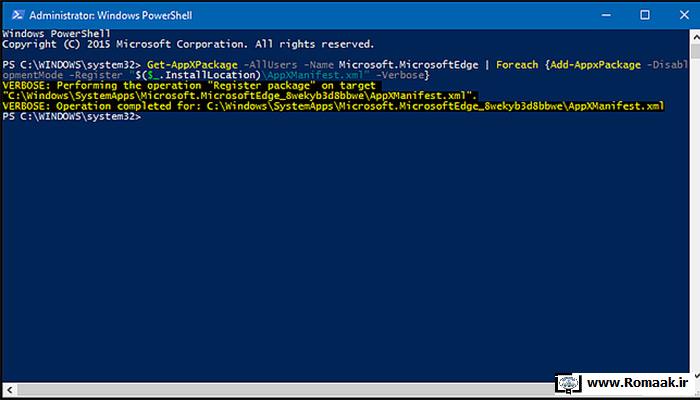Viewport: 700px width, 400px height.
Task: Click the "Operation completed for" verbose line
Action: pyautogui.click(x=333, y=106)
